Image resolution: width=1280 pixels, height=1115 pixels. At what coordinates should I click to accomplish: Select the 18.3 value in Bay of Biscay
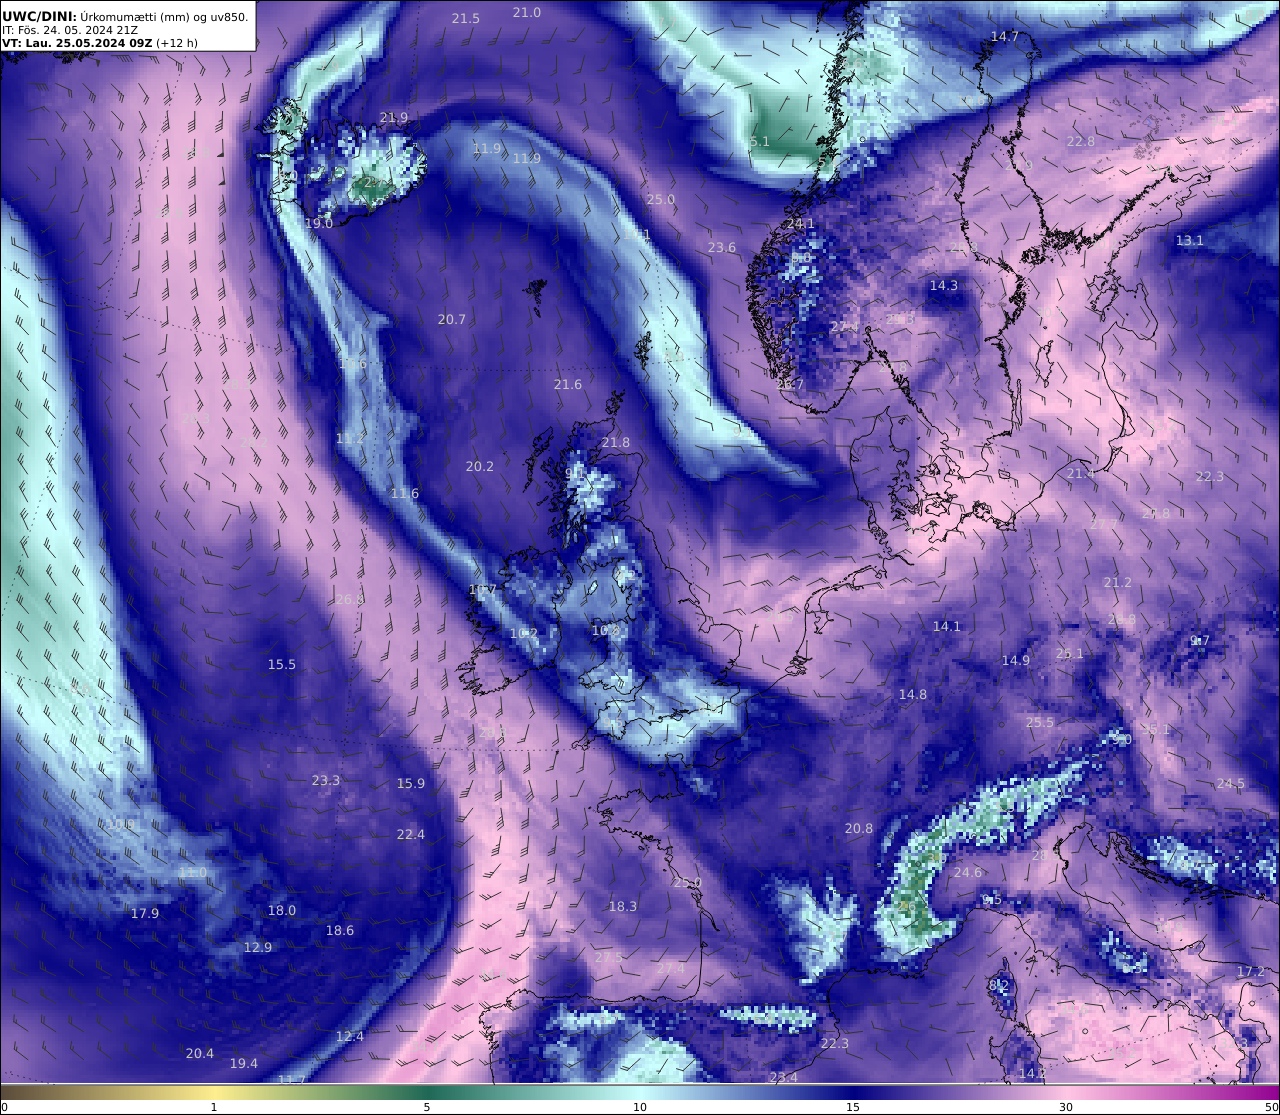(623, 906)
